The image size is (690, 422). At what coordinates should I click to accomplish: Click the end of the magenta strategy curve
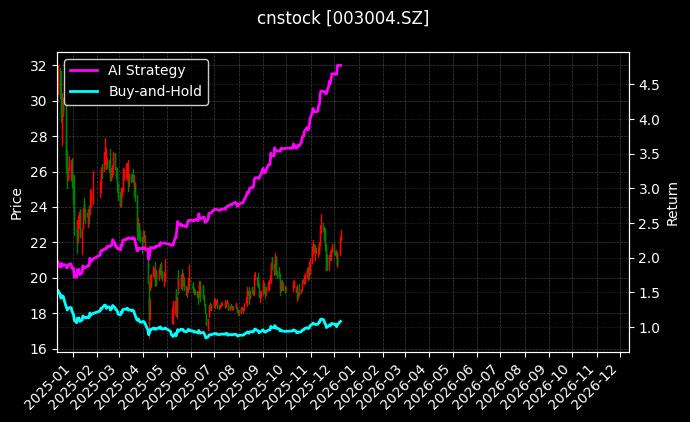[341, 65]
